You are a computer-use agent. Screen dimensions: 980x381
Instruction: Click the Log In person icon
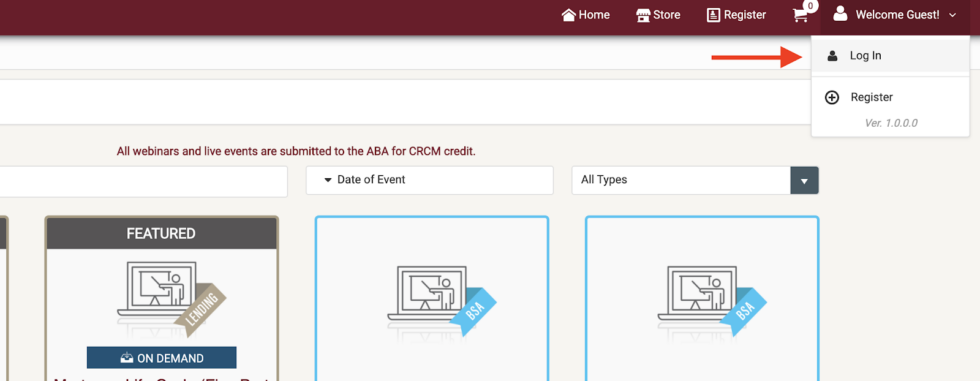(832, 56)
